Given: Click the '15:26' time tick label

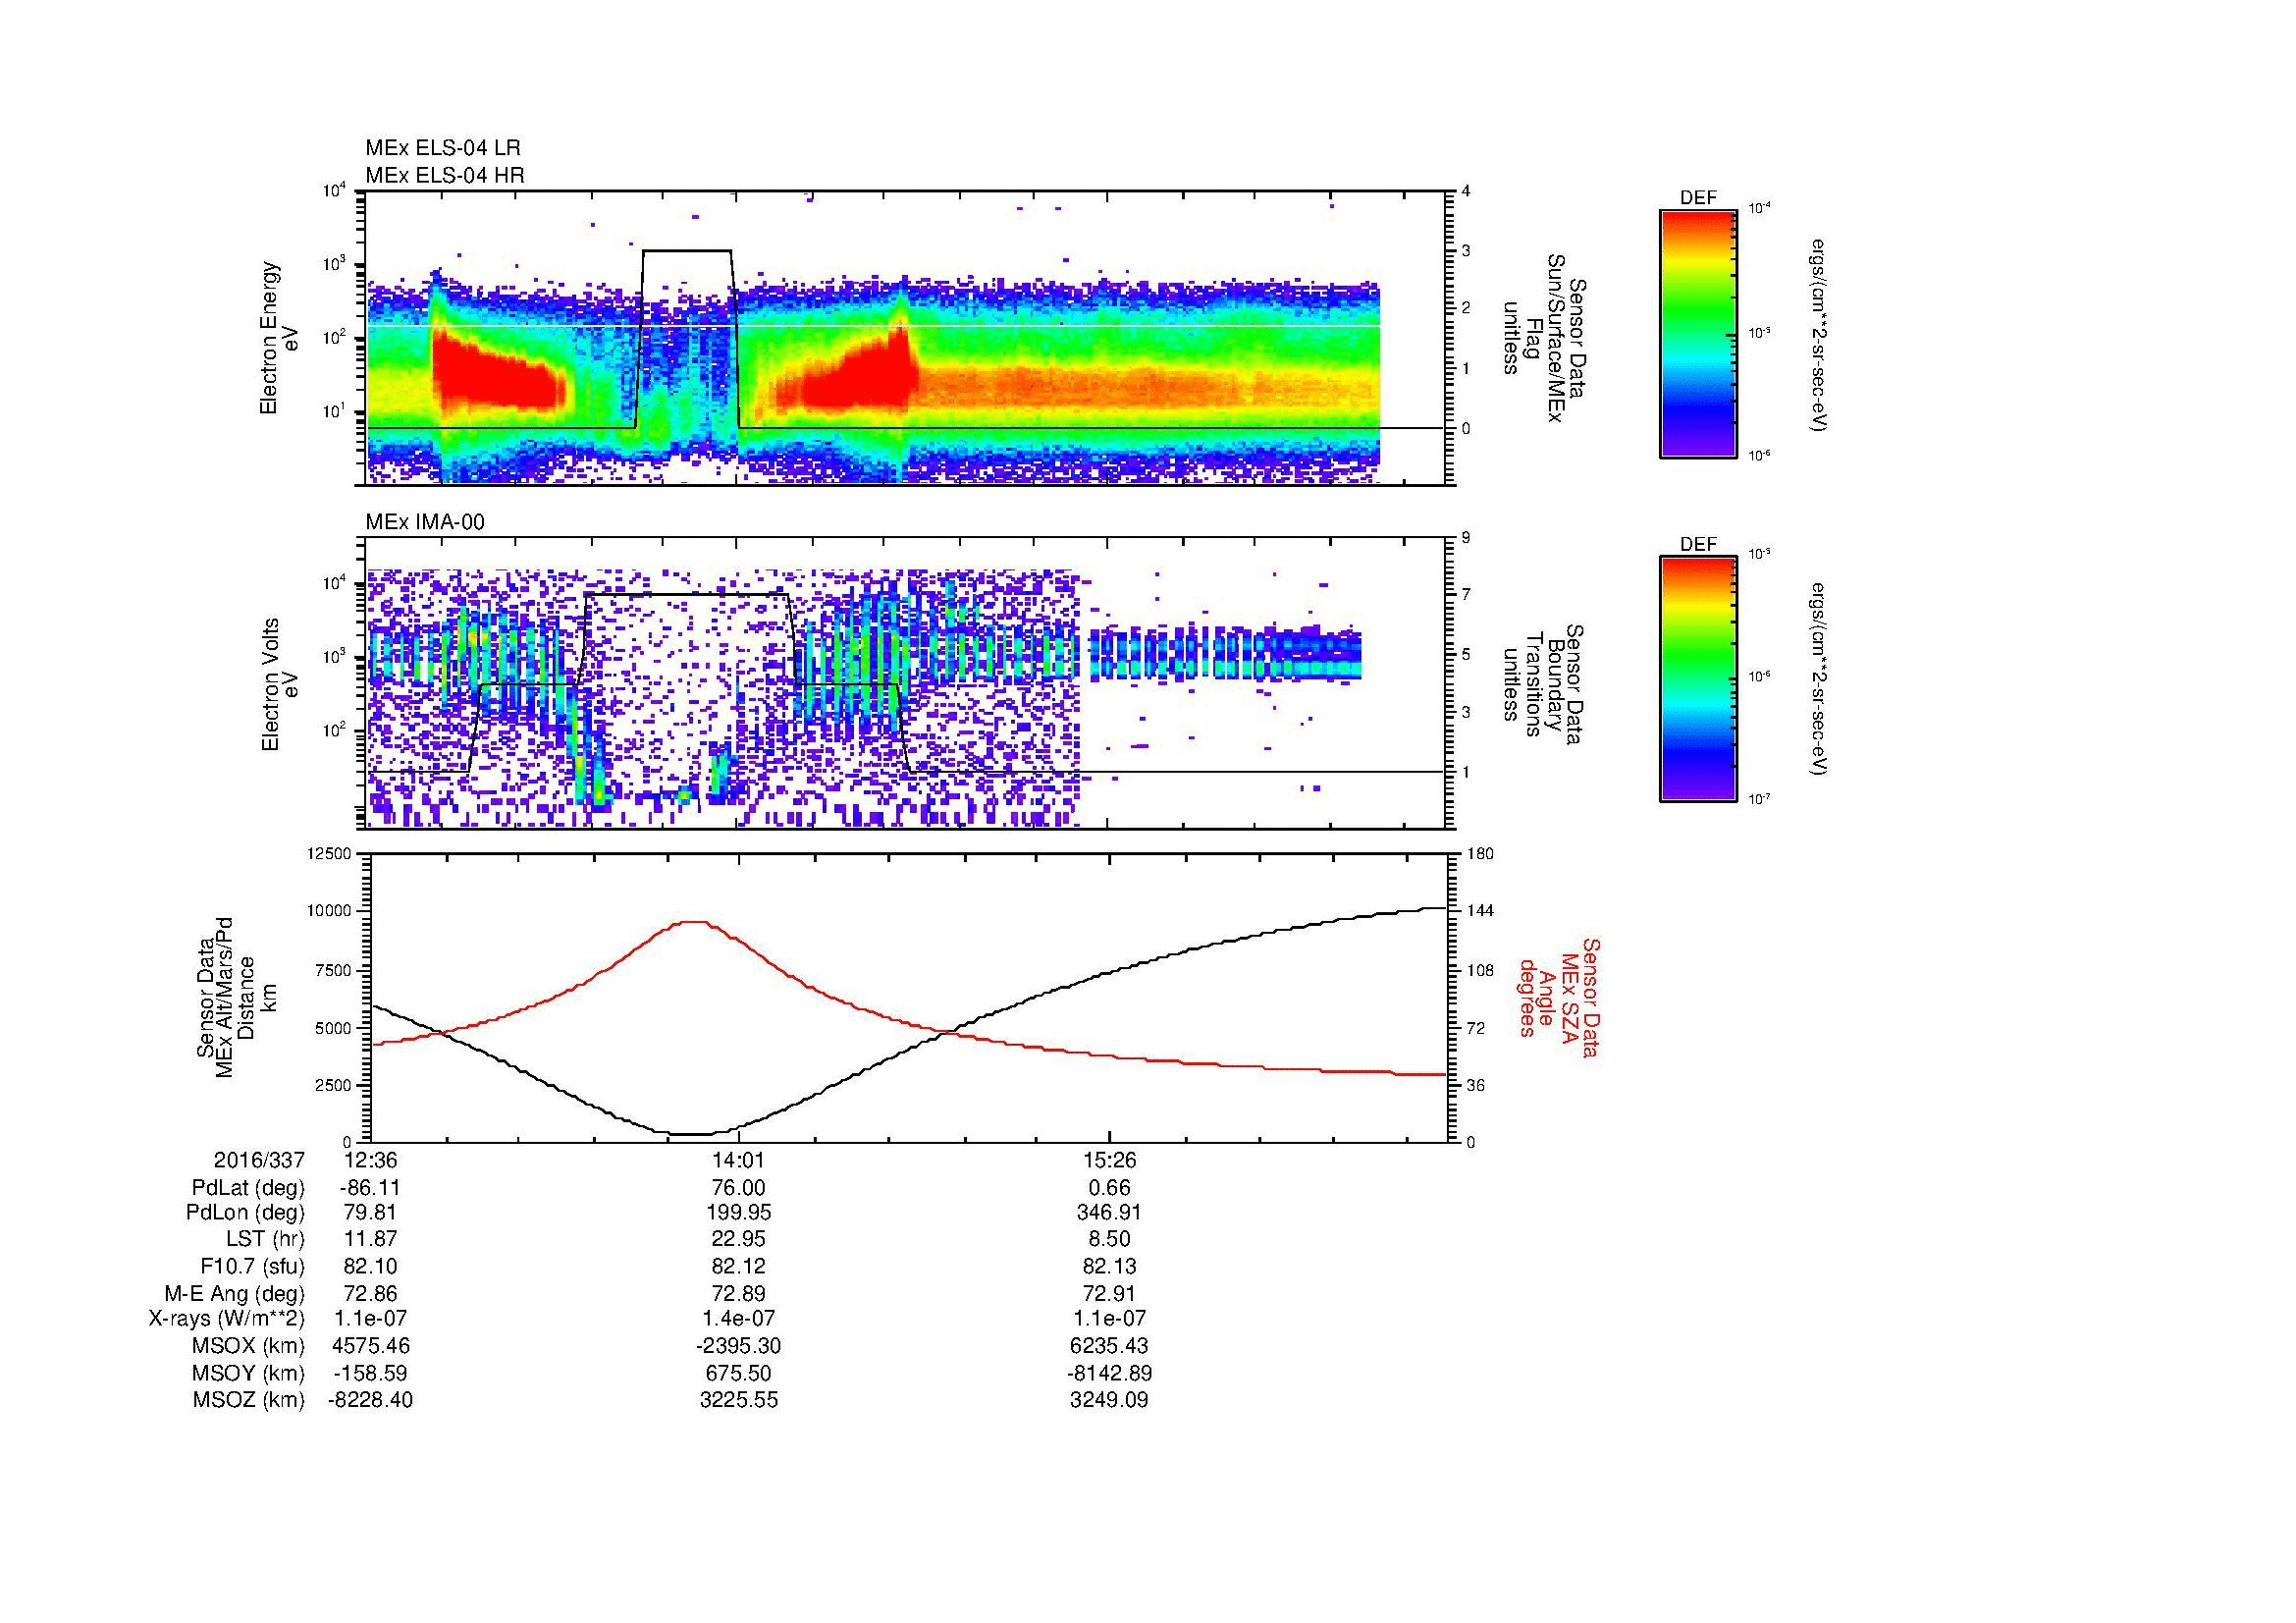Looking at the screenshot, I should click(x=1109, y=1160).
